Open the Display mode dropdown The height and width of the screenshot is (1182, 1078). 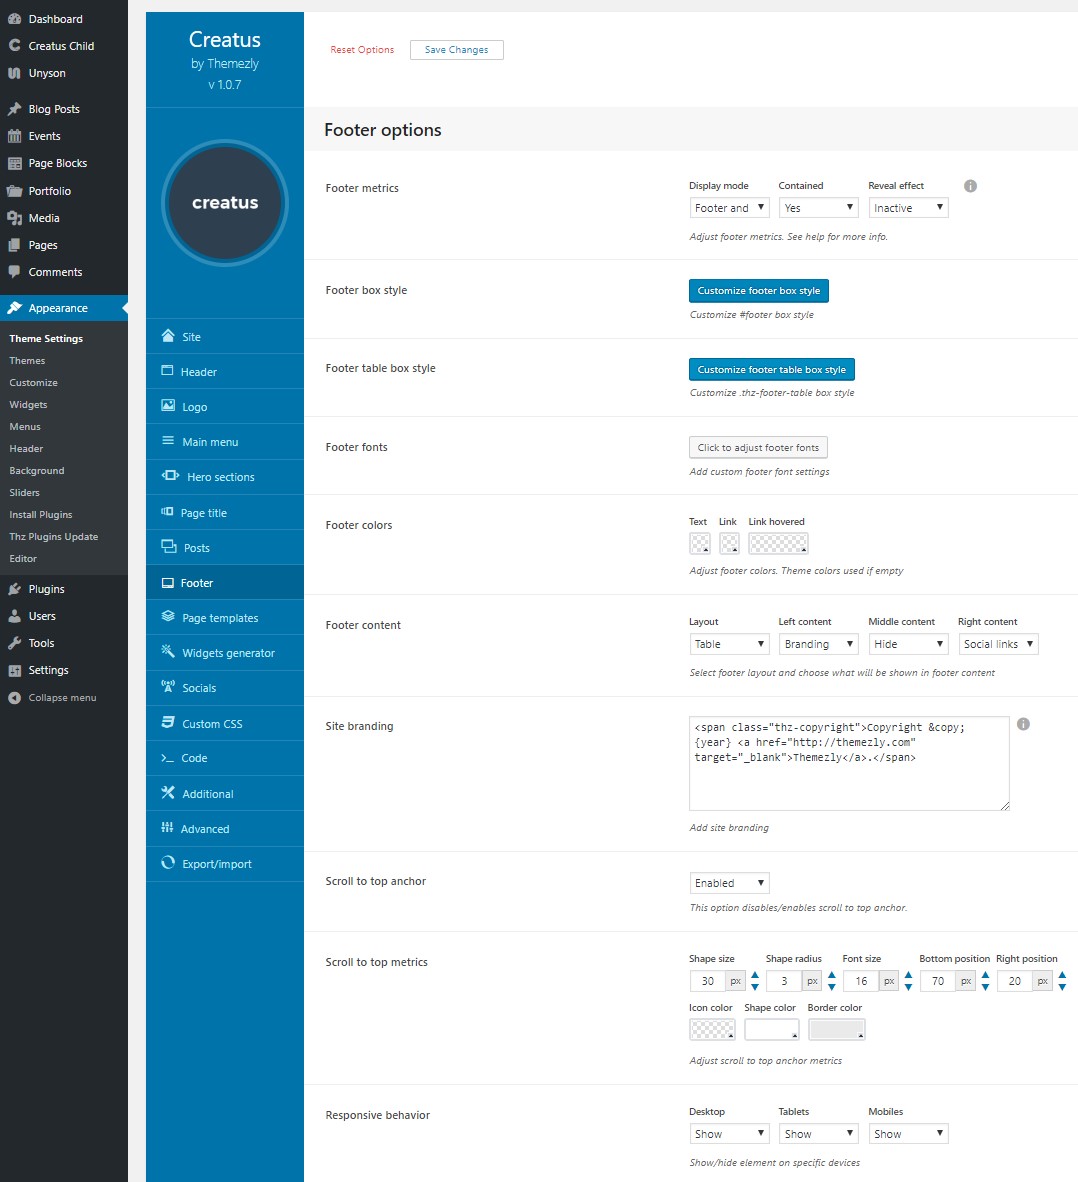[729, 208]
